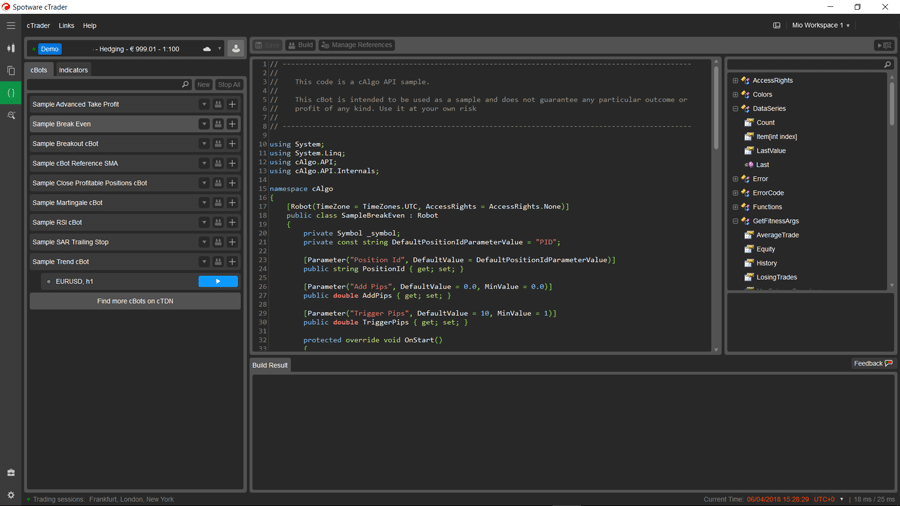
Task: Click the Manage References button
Action: click(356, 45)
